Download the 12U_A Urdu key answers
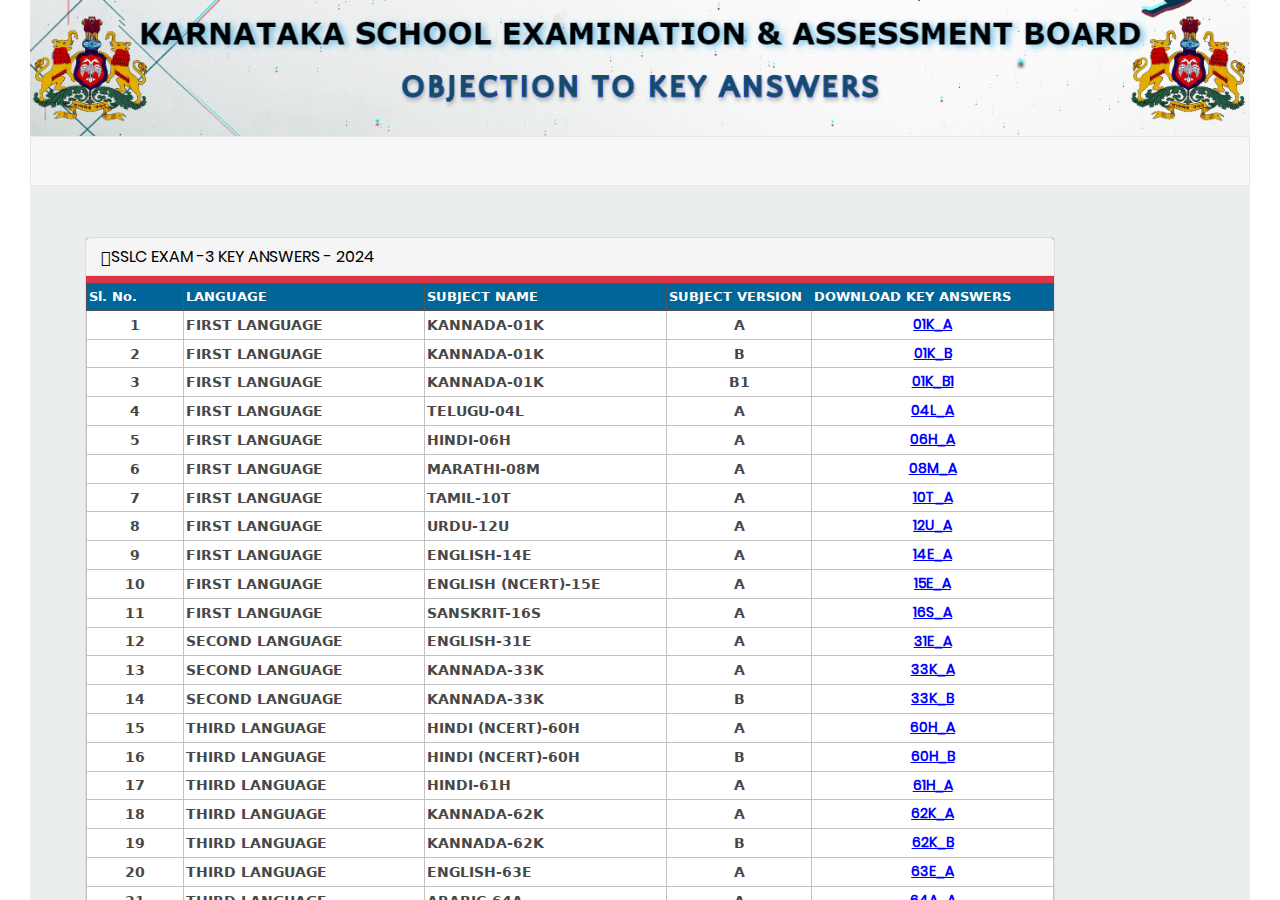This screenshot has height=900, width=1280. 932,526
